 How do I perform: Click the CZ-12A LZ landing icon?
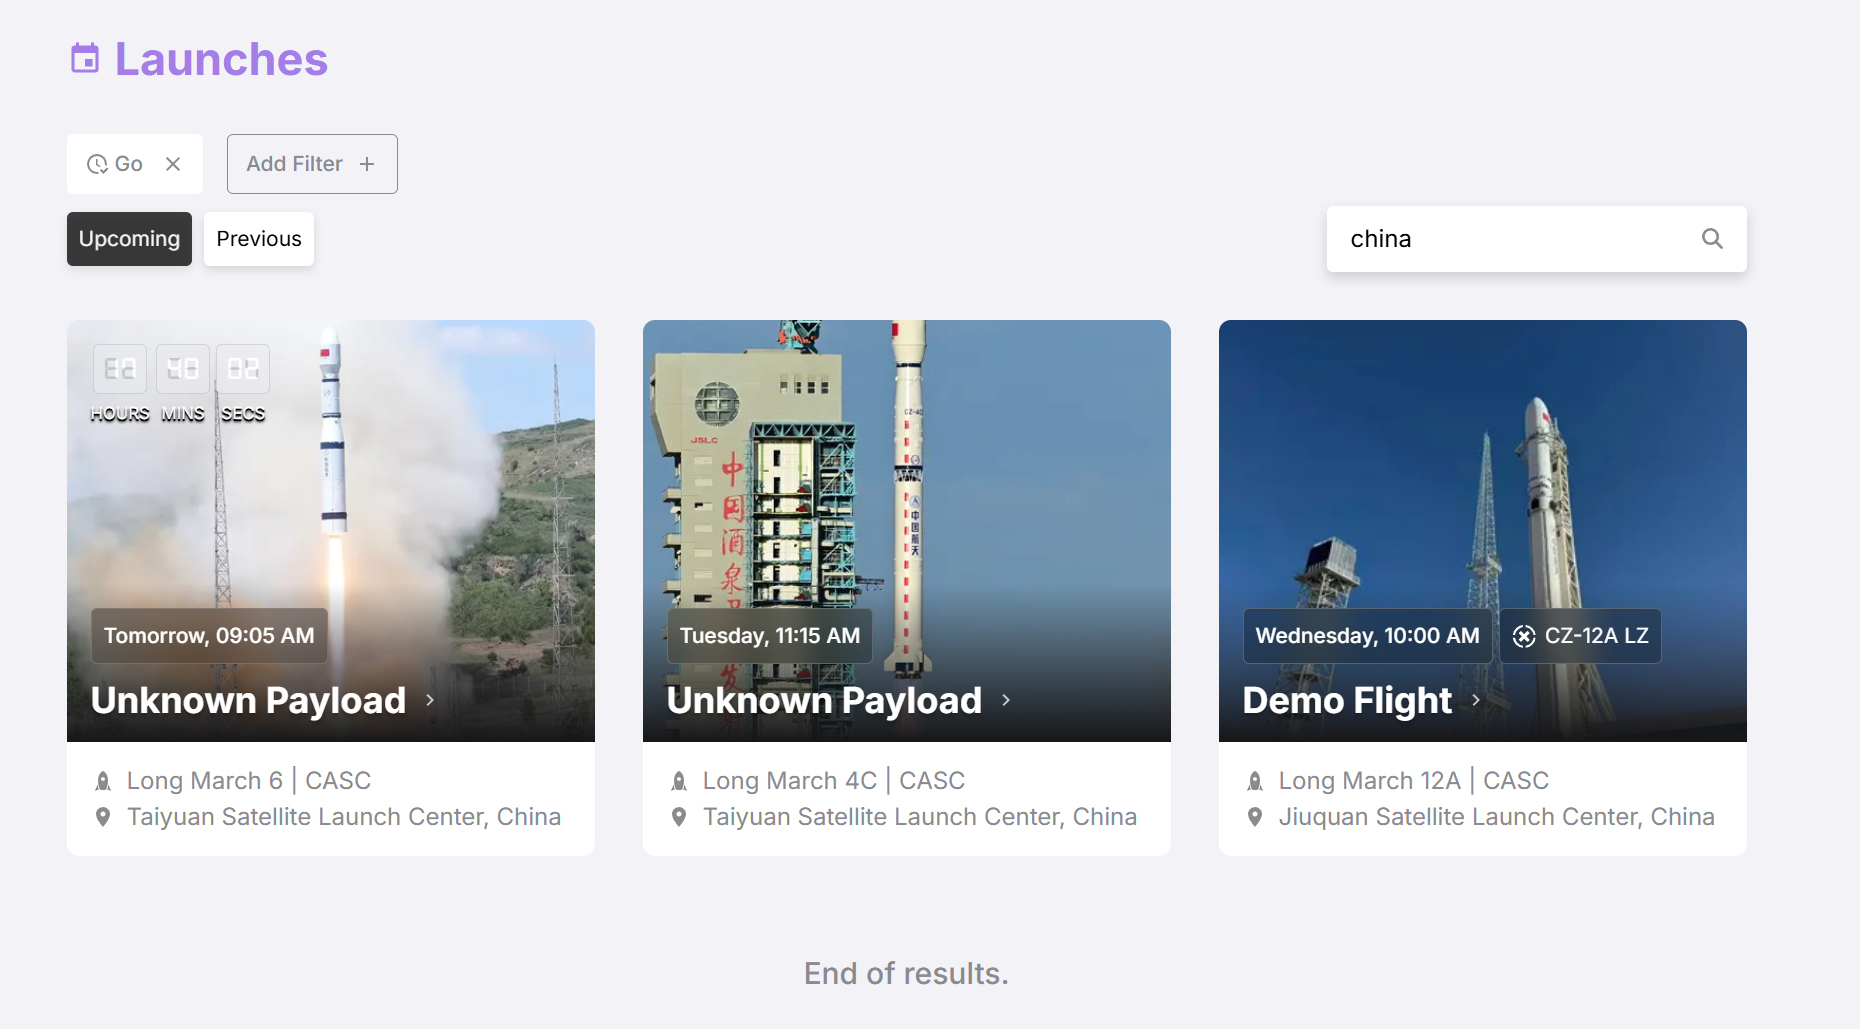(1524, 636)
